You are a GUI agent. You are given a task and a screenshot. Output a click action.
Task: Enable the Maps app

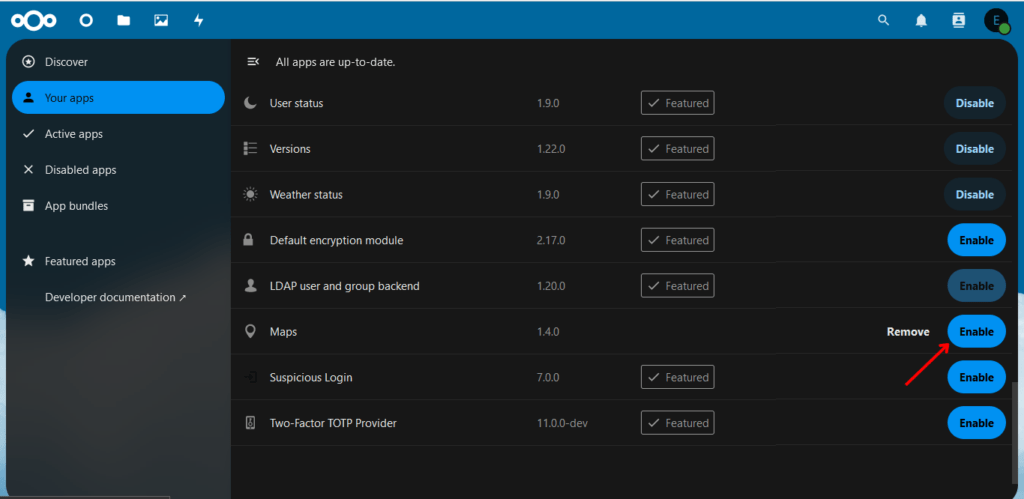pos(976,332)
